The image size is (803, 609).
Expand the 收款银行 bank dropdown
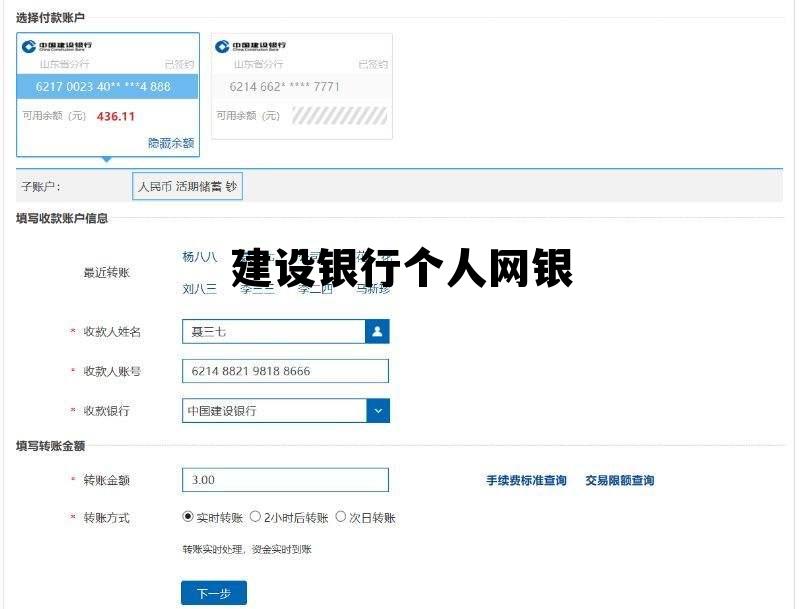pos(377,410)
